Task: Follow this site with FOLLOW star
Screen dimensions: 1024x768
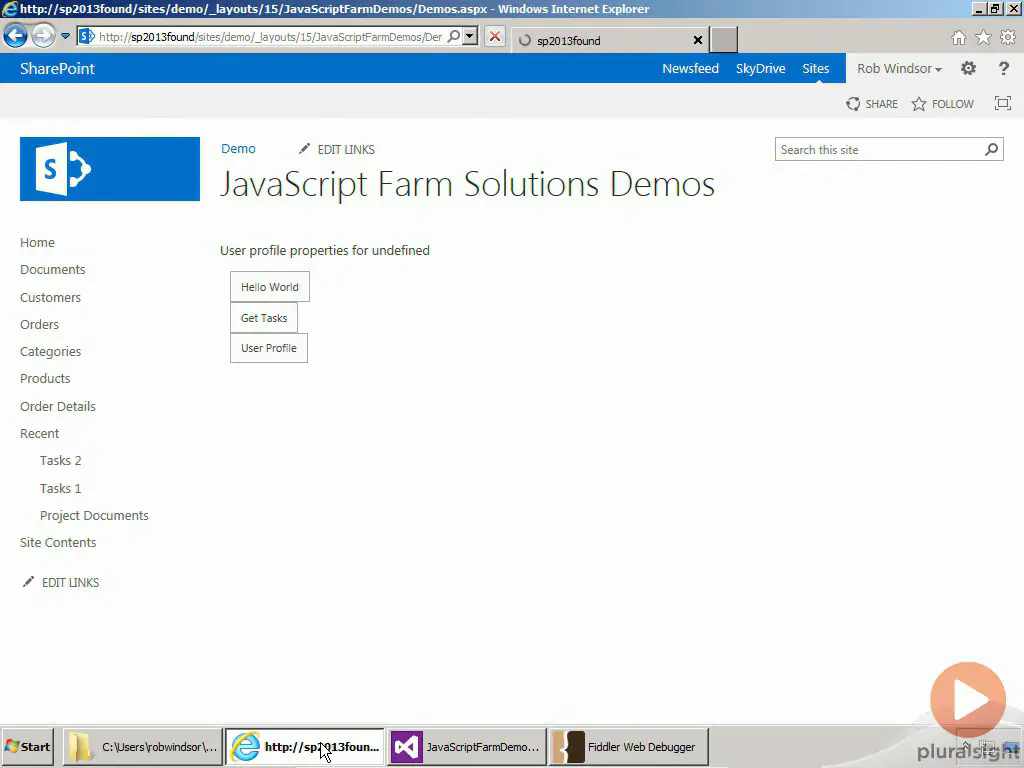Action: click(x=942, y=104)
